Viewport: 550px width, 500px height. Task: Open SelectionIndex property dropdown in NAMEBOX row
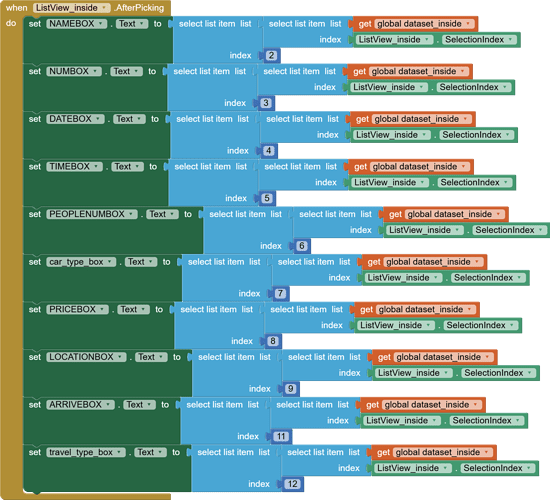(479, 39)
